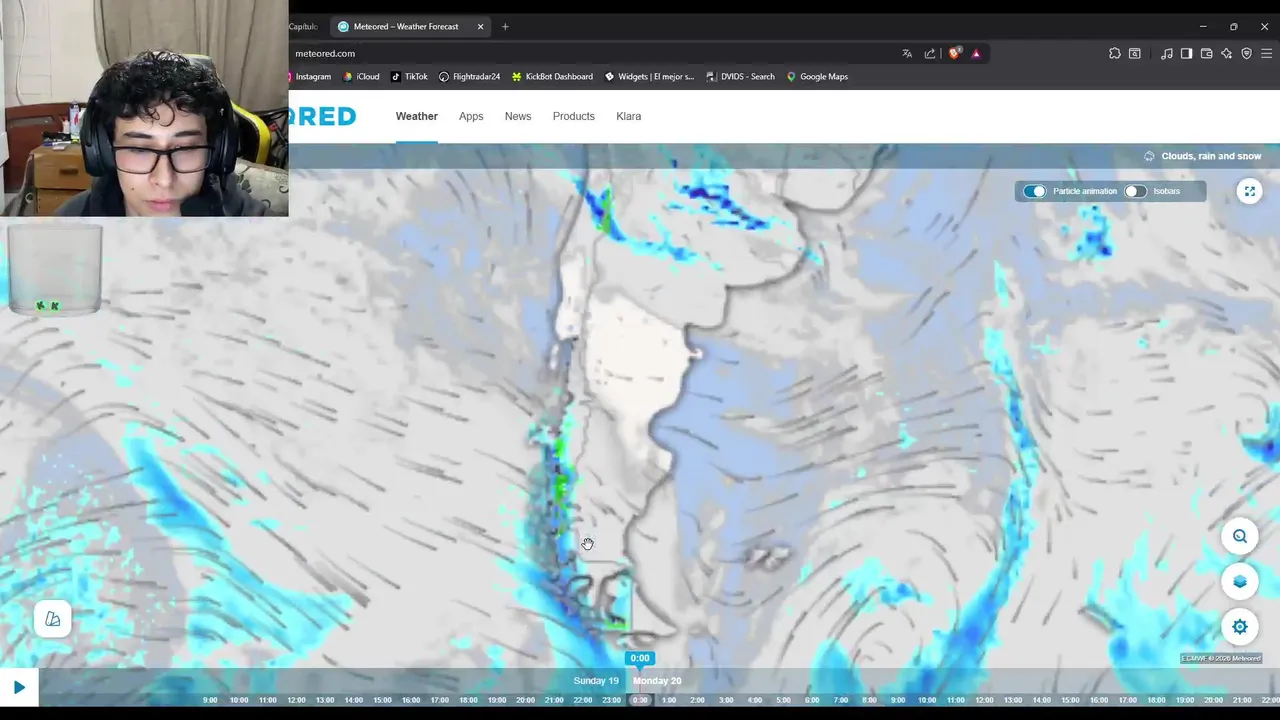The height and width of the screenshot is (720, 1280).
Task: Open the News menu
Action: 518,116
